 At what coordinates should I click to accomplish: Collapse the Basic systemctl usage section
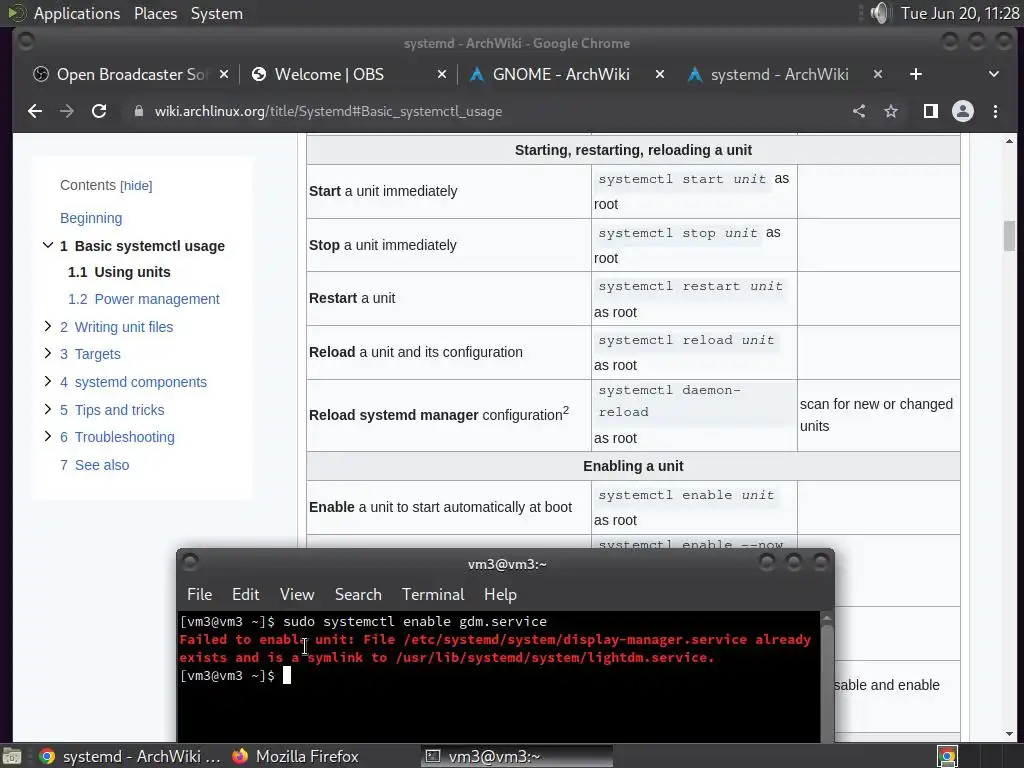pyautogui.click(x=48, y=246)
